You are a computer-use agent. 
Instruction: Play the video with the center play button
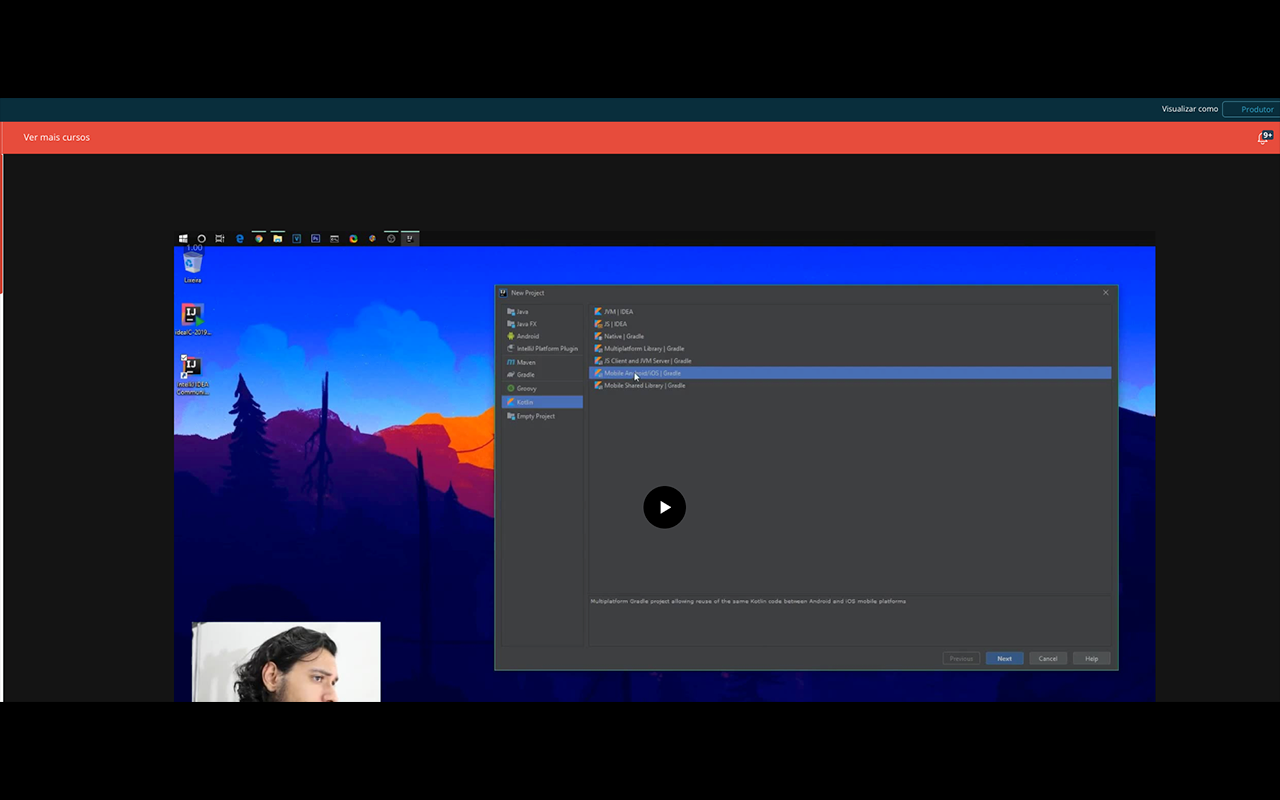(x=665, y=507)
